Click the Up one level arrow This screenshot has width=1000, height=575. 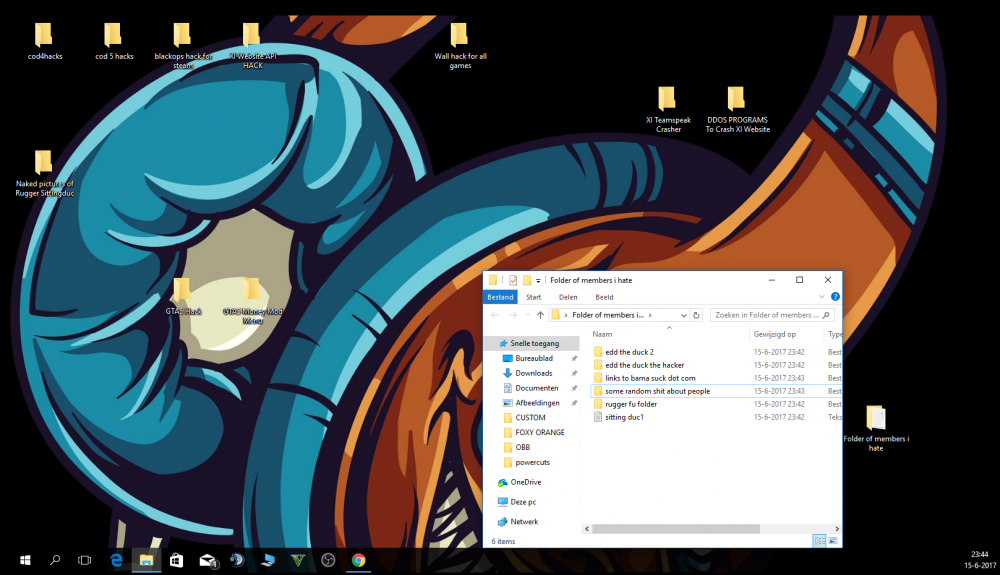click(540, 314)
